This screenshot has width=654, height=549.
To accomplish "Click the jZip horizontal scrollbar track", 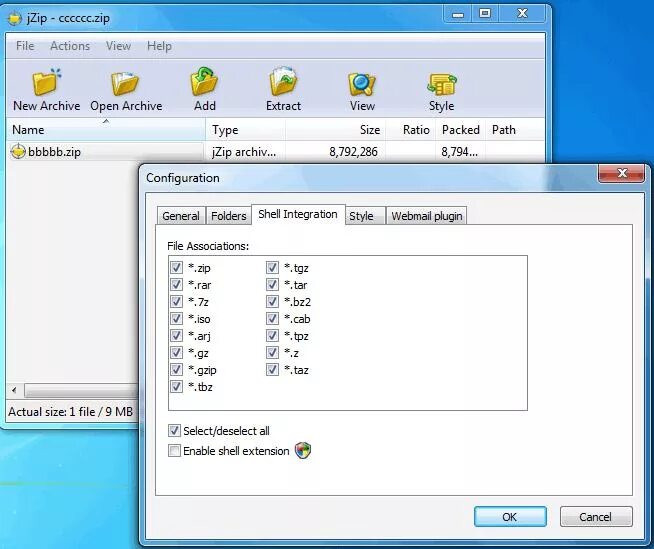I will point(81,390).
